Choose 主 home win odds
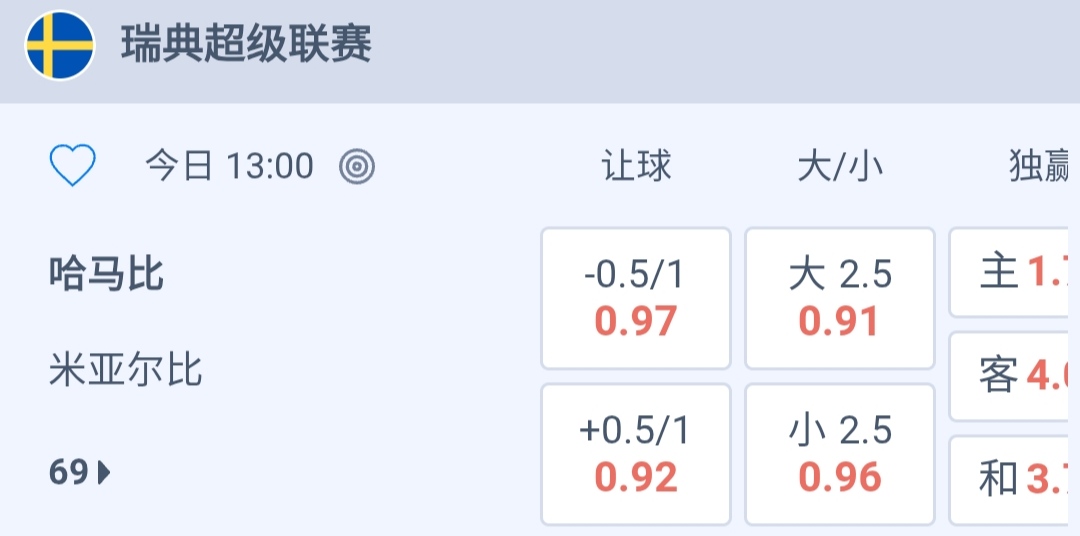Viewport: 1080px width, 536px height. click(1014, 272)
